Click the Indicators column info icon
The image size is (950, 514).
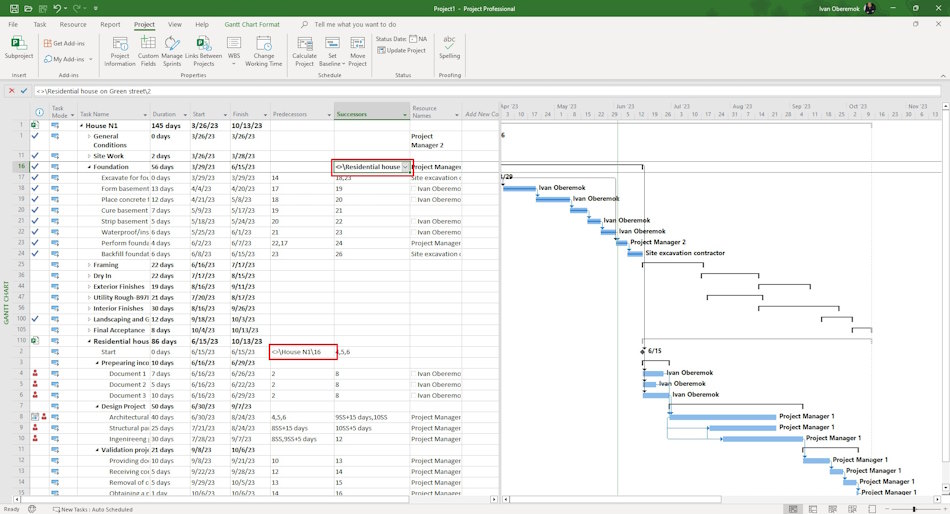39,112
